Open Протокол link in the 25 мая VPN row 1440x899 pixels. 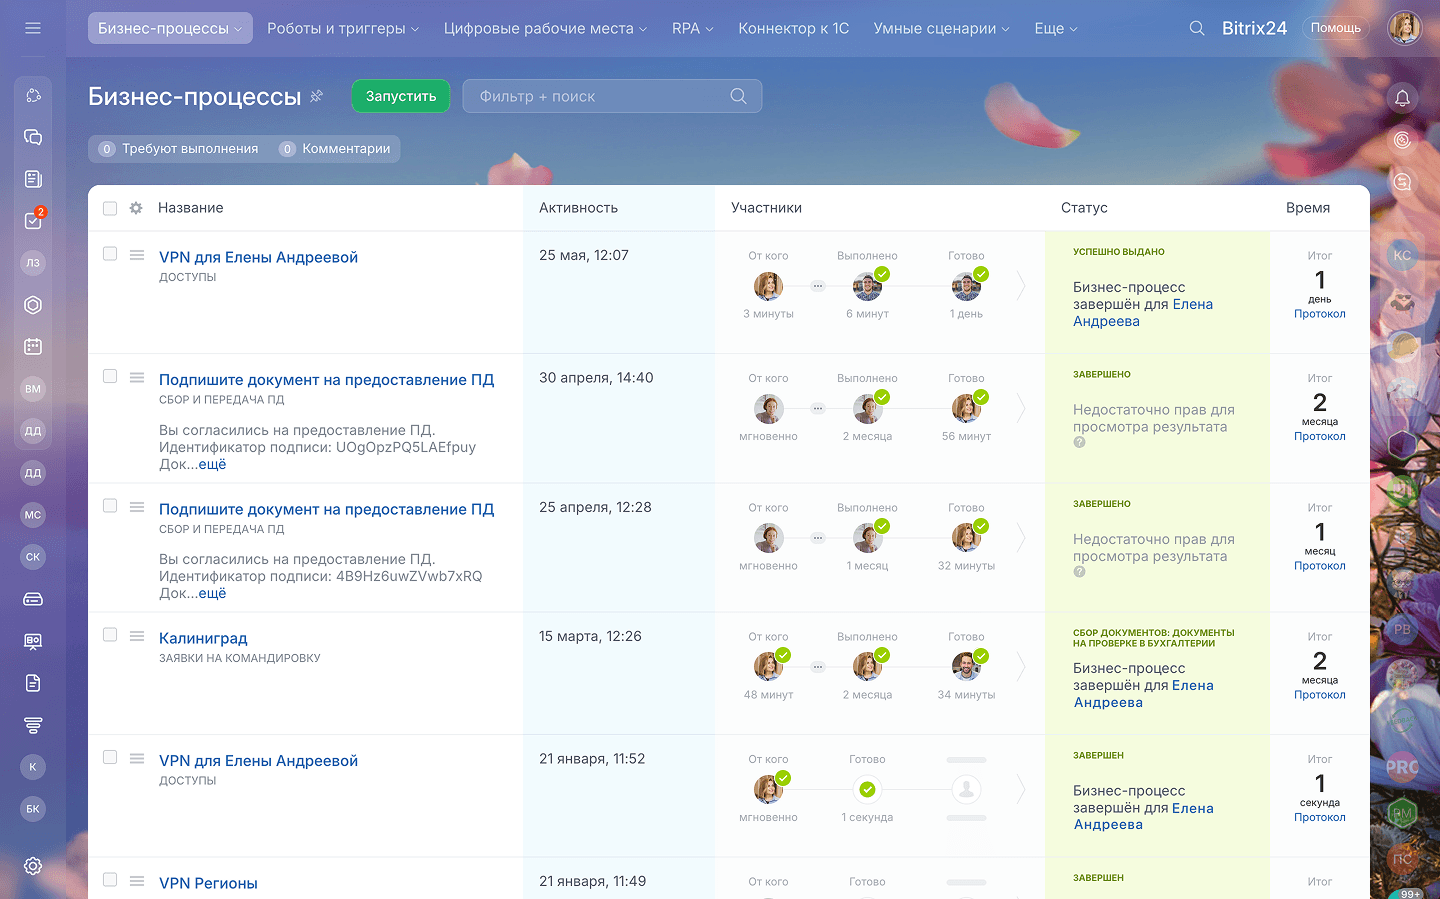(x=1320, y=314)
